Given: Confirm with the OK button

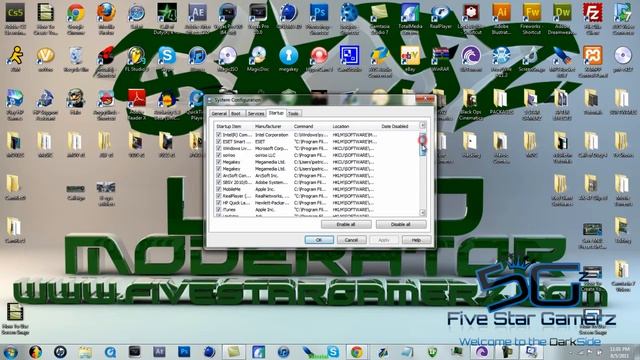Looking at the screenshot, I should tap(319, 240).
